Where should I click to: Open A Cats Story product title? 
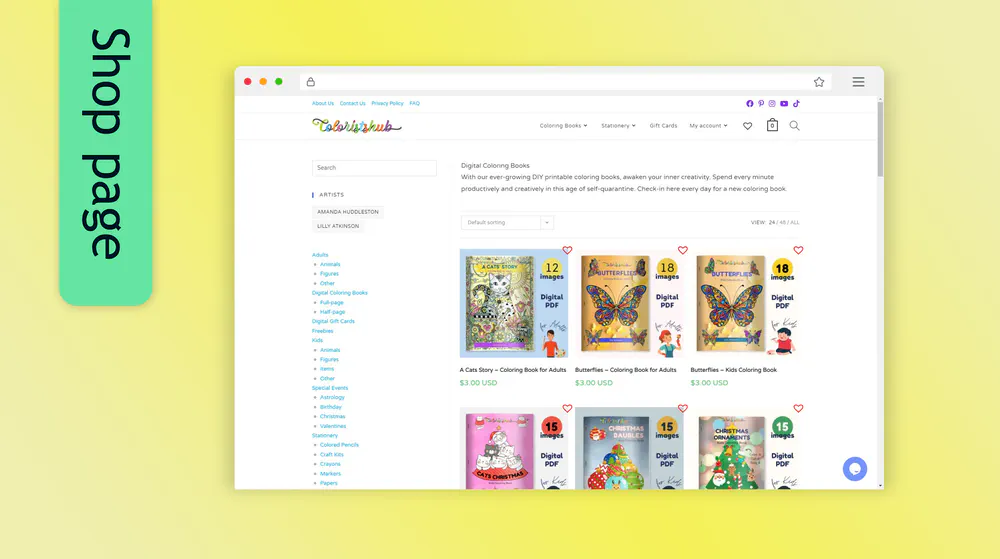click(513, 370)
